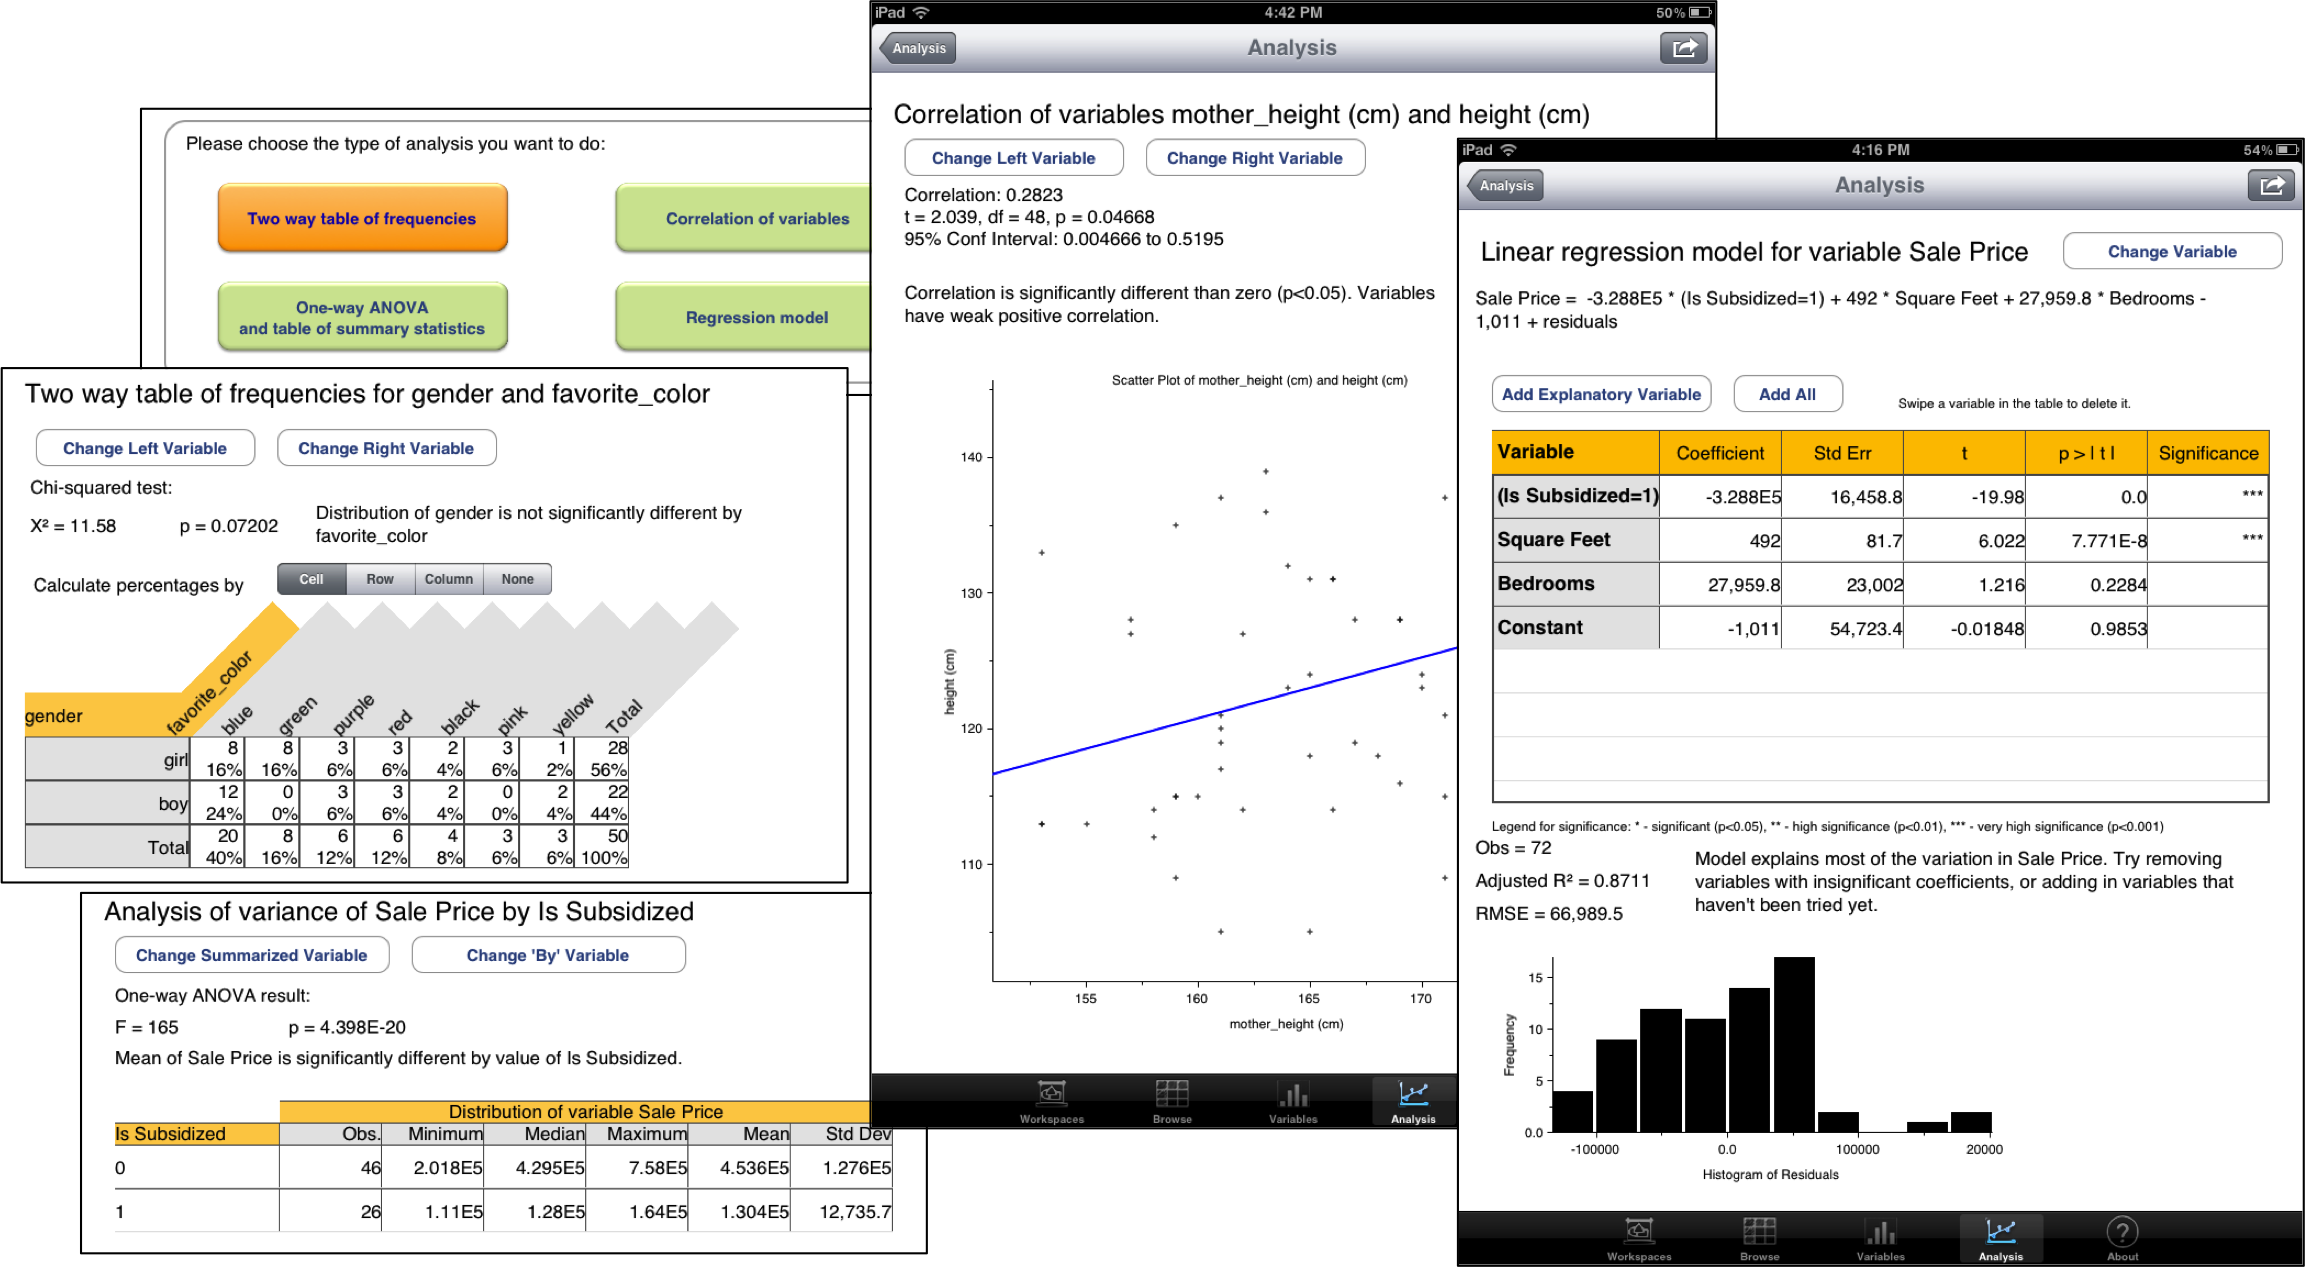
Task: Click the Add All button
Action: tap(1787, 394)
